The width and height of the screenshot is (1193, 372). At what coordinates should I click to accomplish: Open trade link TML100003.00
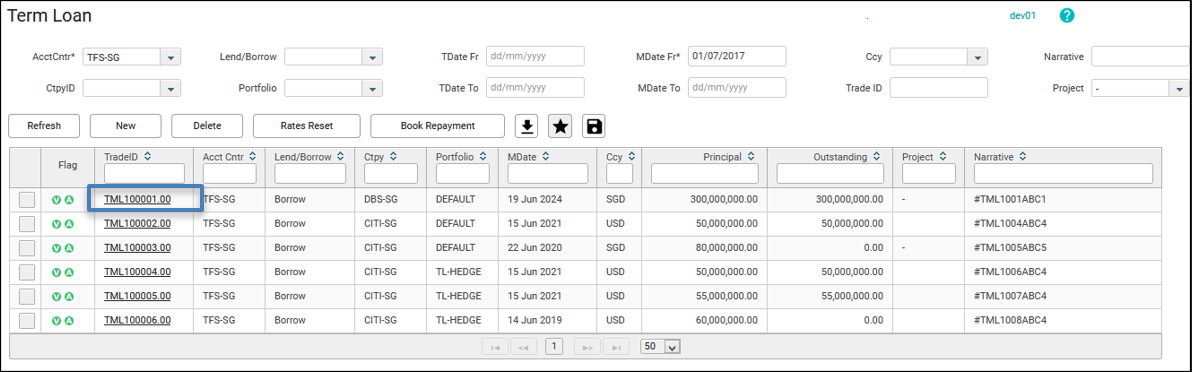[x=137, y=248]
